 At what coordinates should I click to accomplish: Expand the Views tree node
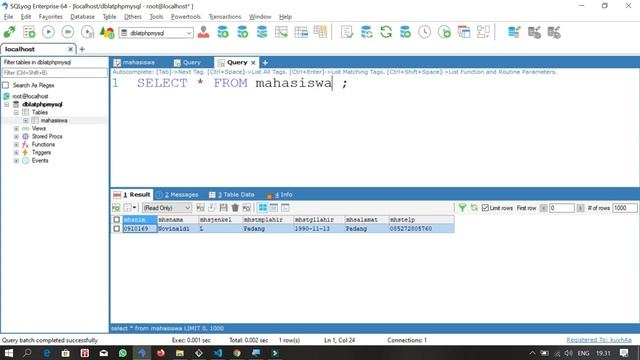[16, 129]
